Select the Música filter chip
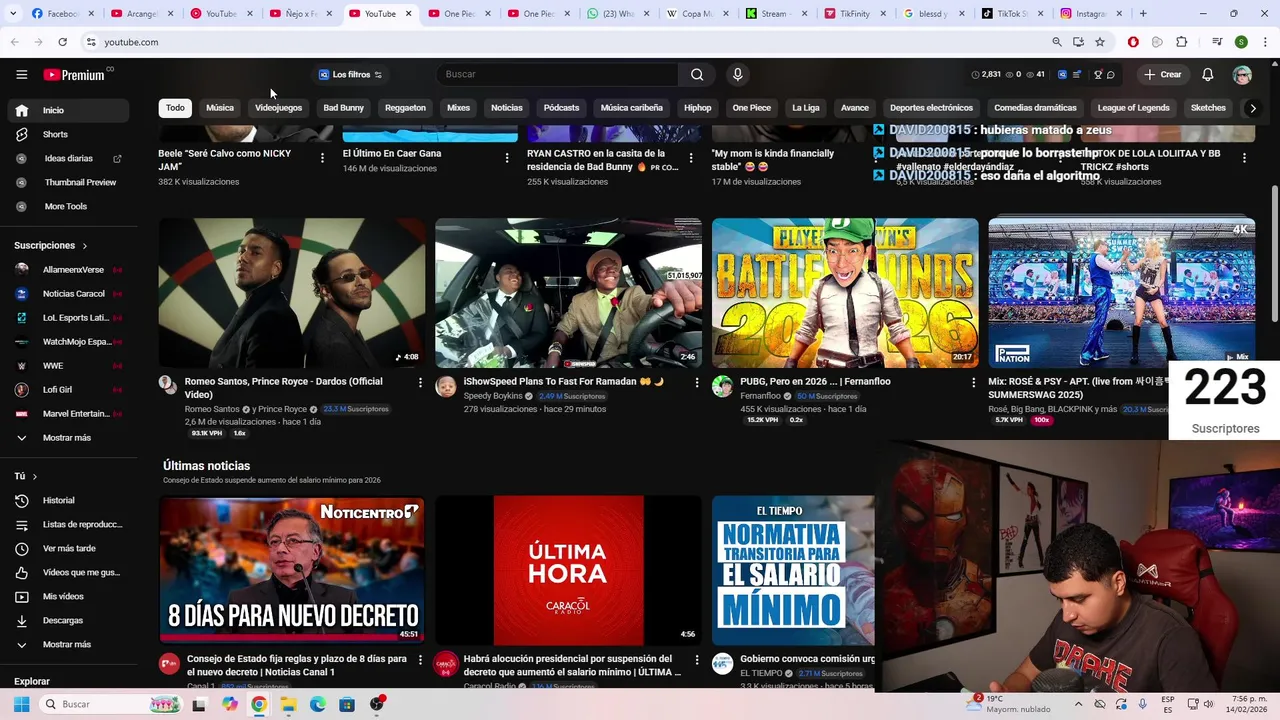This screenshot has height=720, width=1280. click(x=220, y=108)
